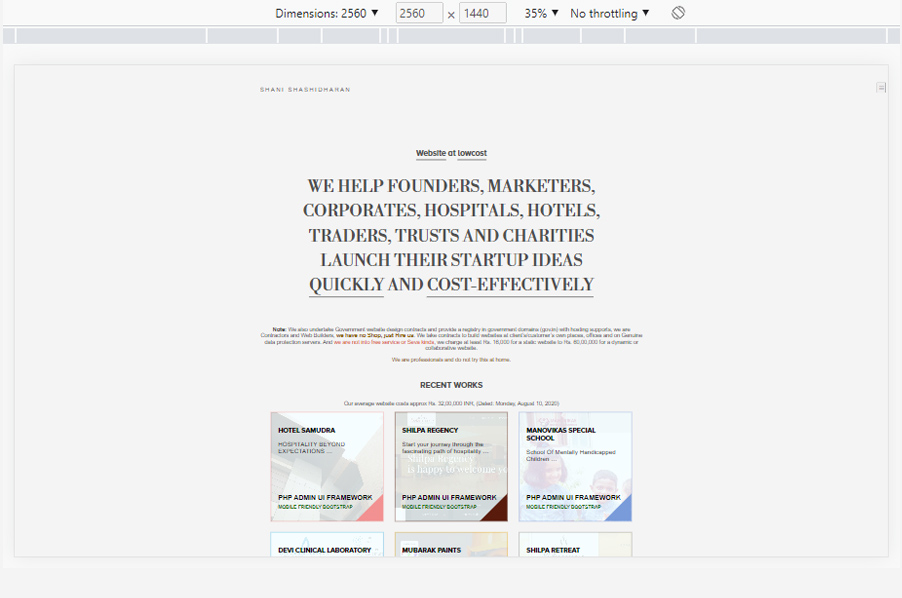Click PHP ADMIN UI FRAMEWORK label on Hotel Samudra card
The image size is (902, 598).
click(x=326, y=497)
